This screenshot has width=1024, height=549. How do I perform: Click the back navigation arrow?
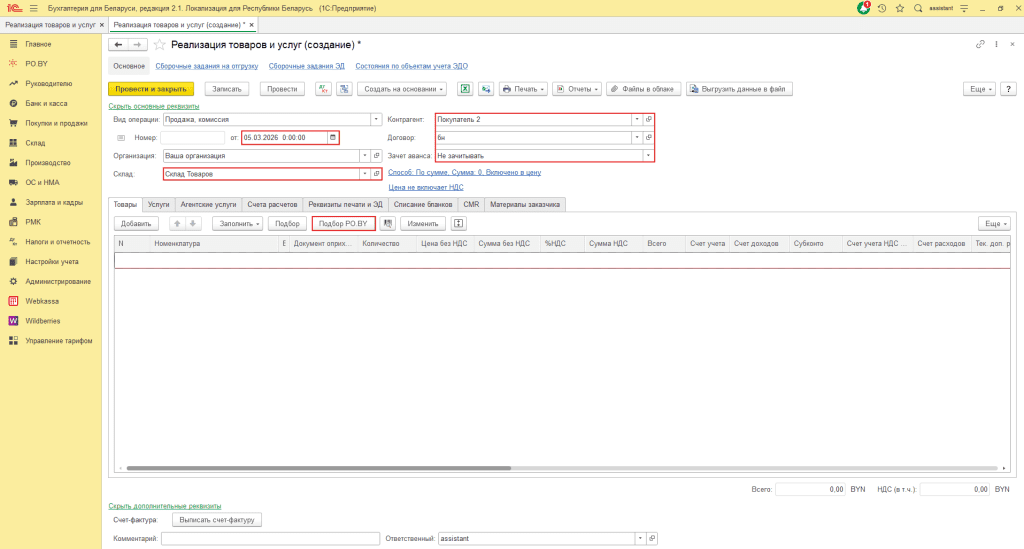pyautogui.click(x=118, y=45)
